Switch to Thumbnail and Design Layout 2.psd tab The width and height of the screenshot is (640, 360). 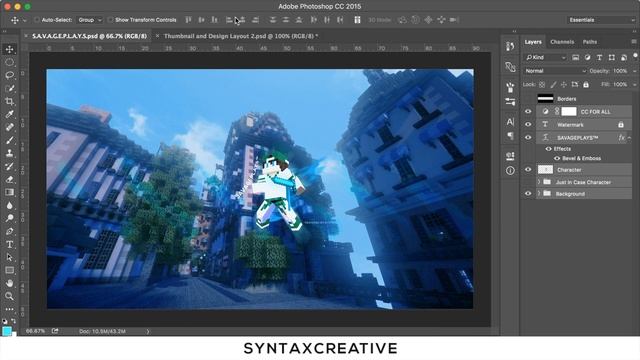(241, 36)
